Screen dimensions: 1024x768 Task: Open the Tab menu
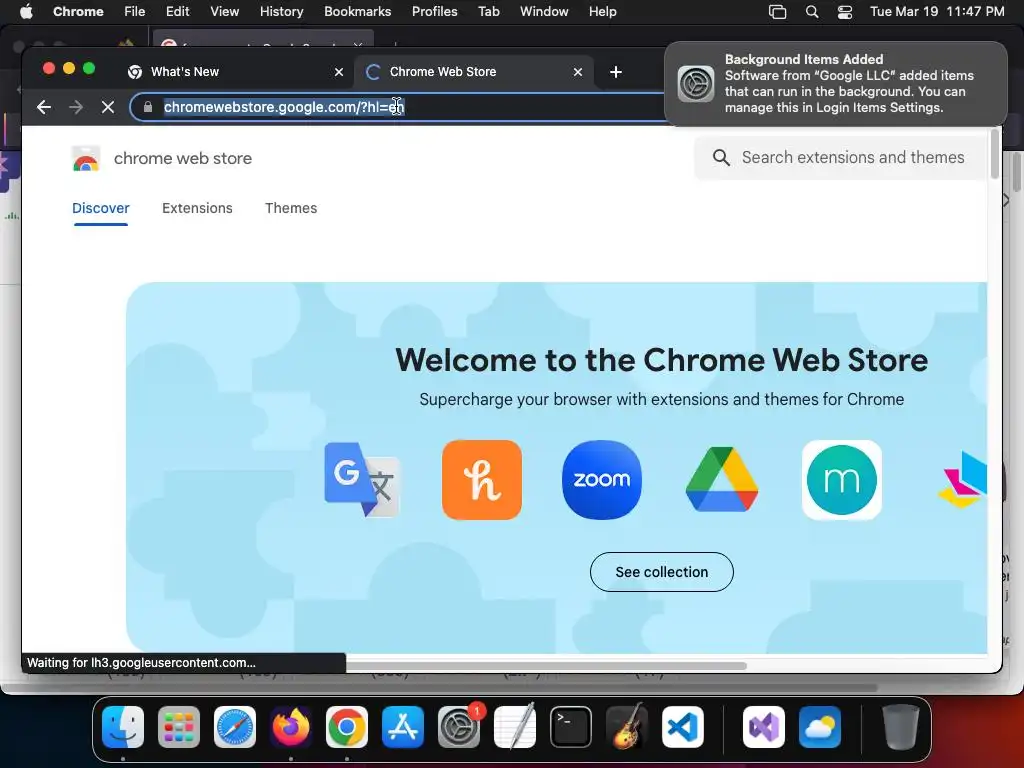pos(488,12)
